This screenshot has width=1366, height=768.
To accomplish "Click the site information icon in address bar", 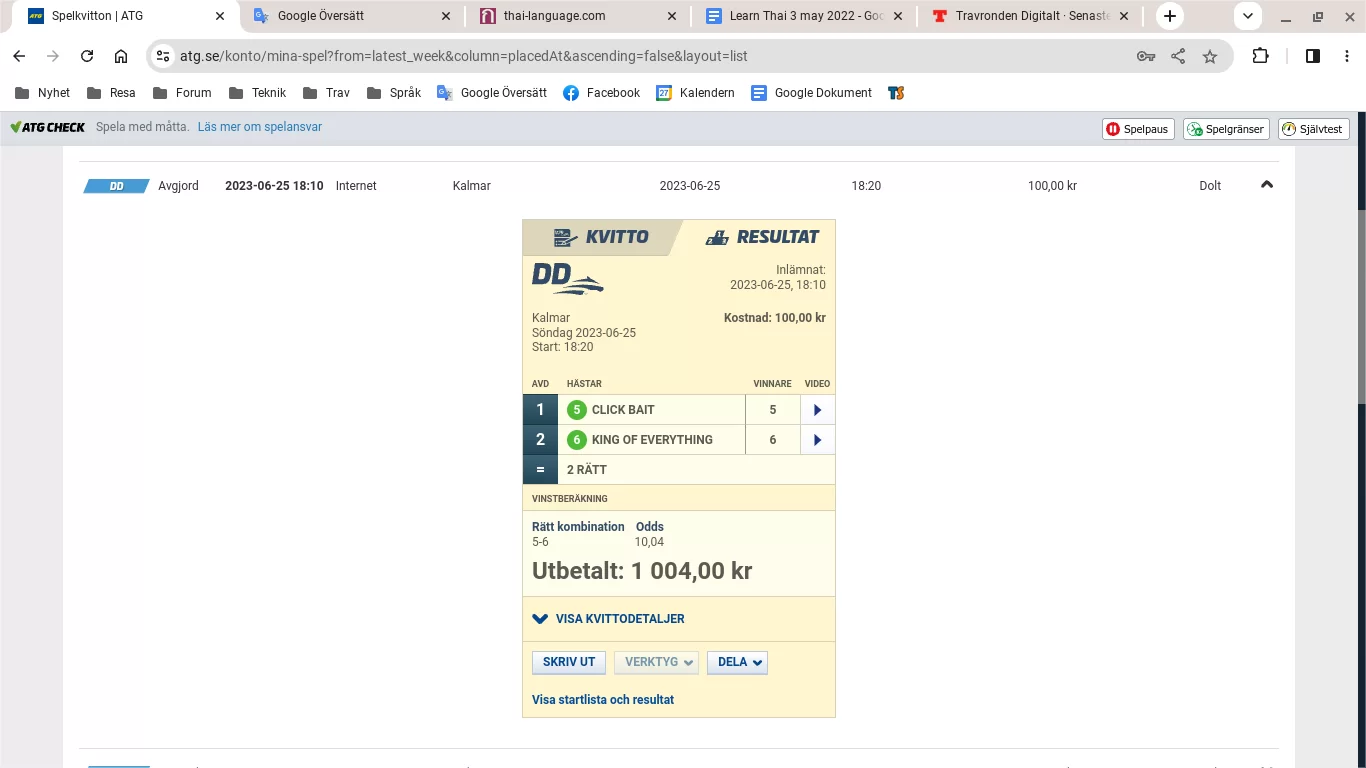I will tap(163, 56).
